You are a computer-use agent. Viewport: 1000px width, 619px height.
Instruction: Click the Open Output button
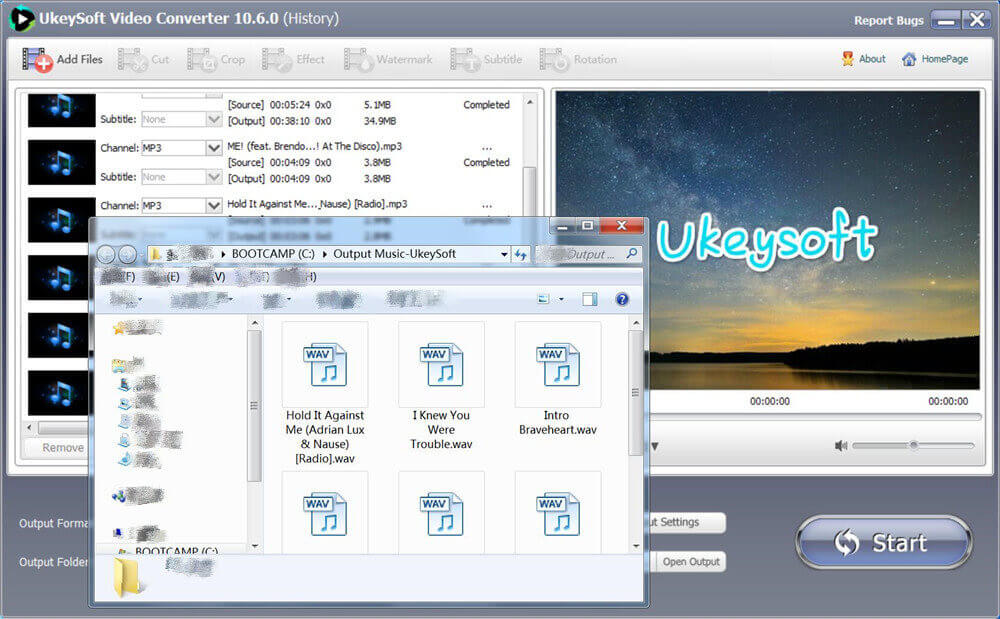[691, 562]
